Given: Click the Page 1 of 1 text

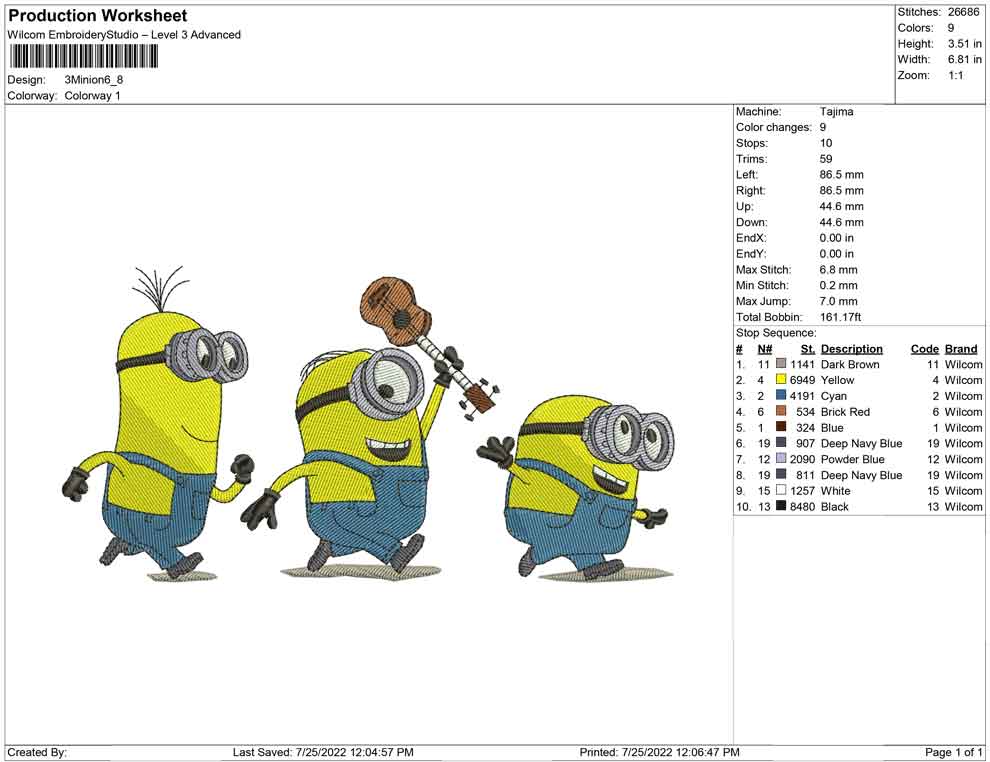Looking at the screenshot, I should click(x=953, y=752).
